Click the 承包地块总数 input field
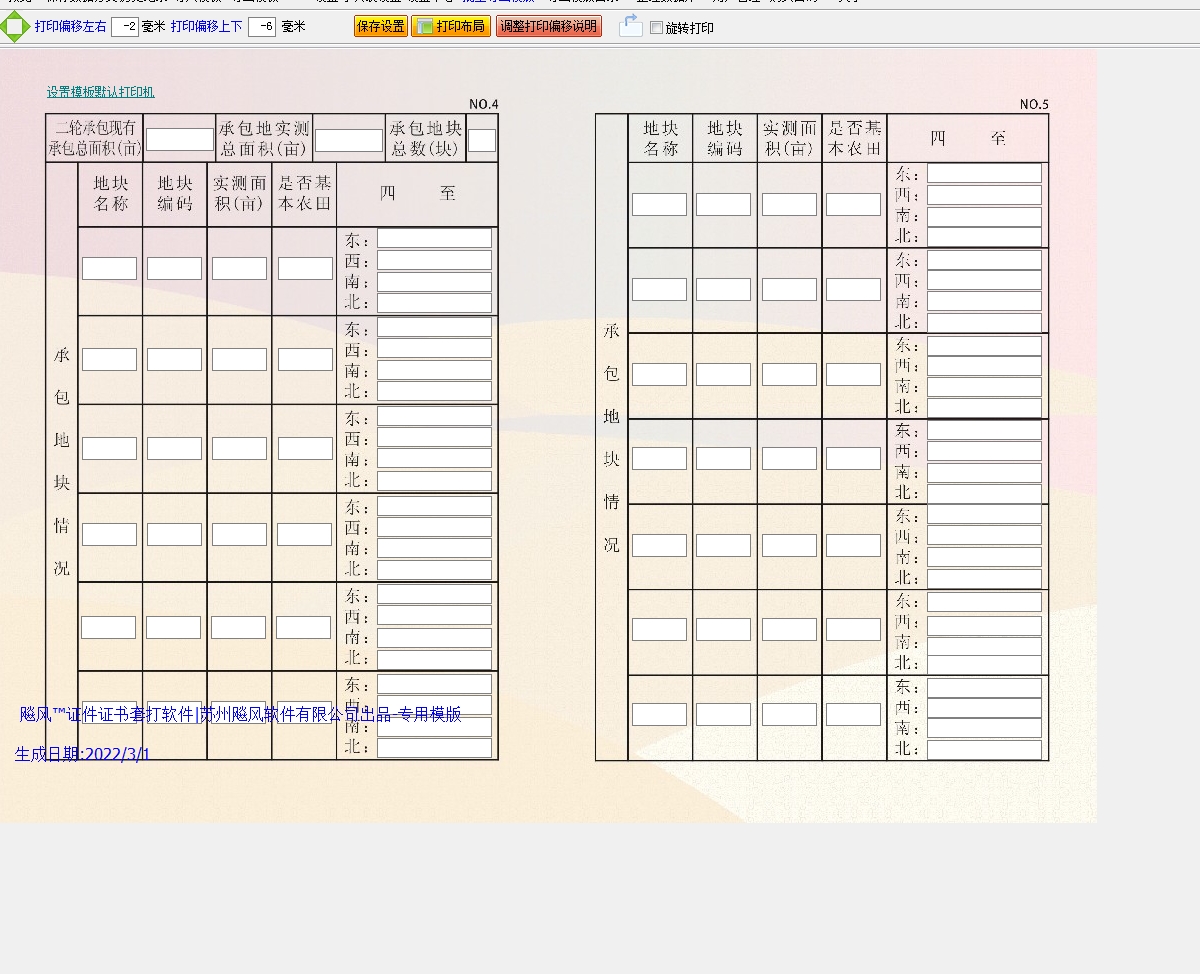Screen dimensions: 1200x974 pyautogui.click(x=481, y=140)
